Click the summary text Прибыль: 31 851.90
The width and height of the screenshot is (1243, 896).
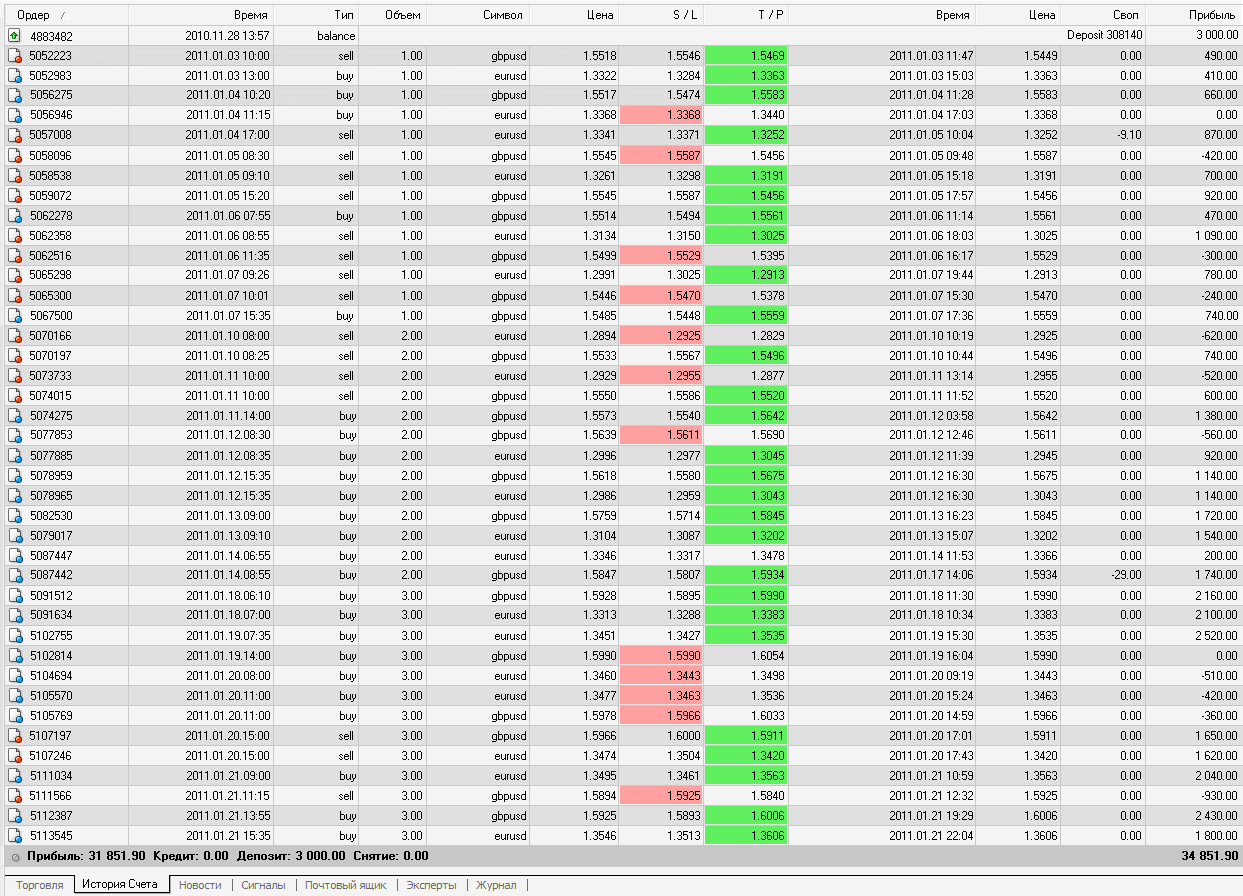[86, 856]
